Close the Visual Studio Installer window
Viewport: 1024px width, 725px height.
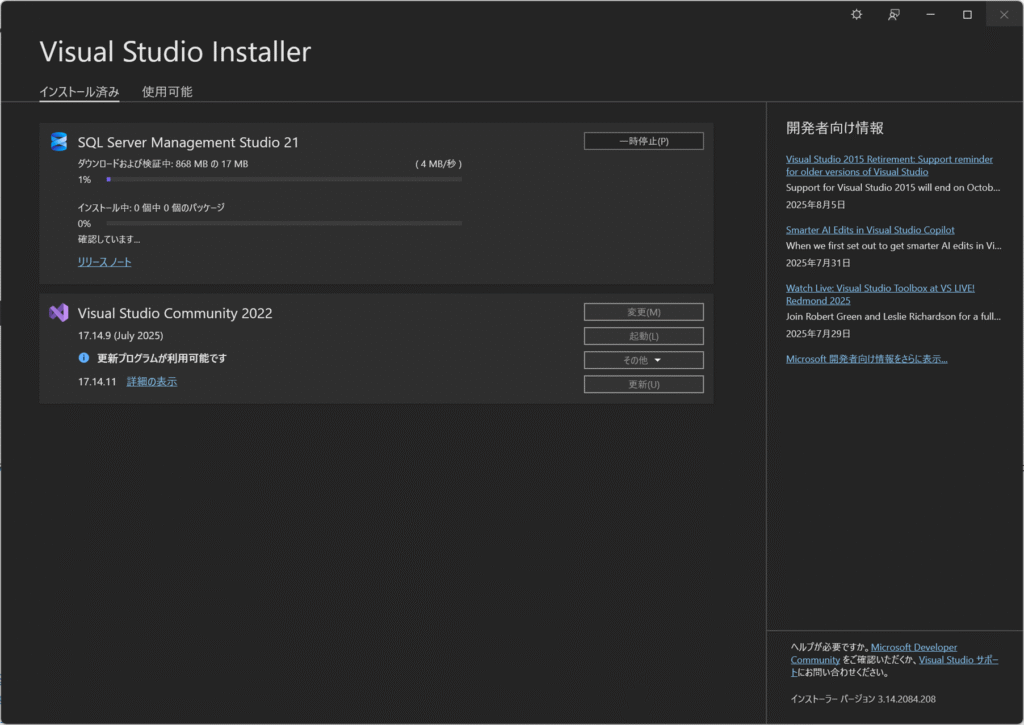[1004, 14]
